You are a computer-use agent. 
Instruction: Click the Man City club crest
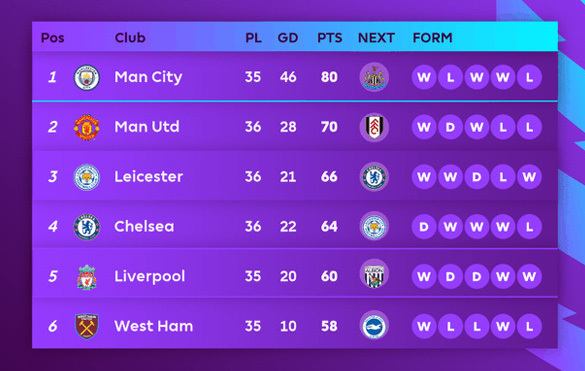point(87,77)
